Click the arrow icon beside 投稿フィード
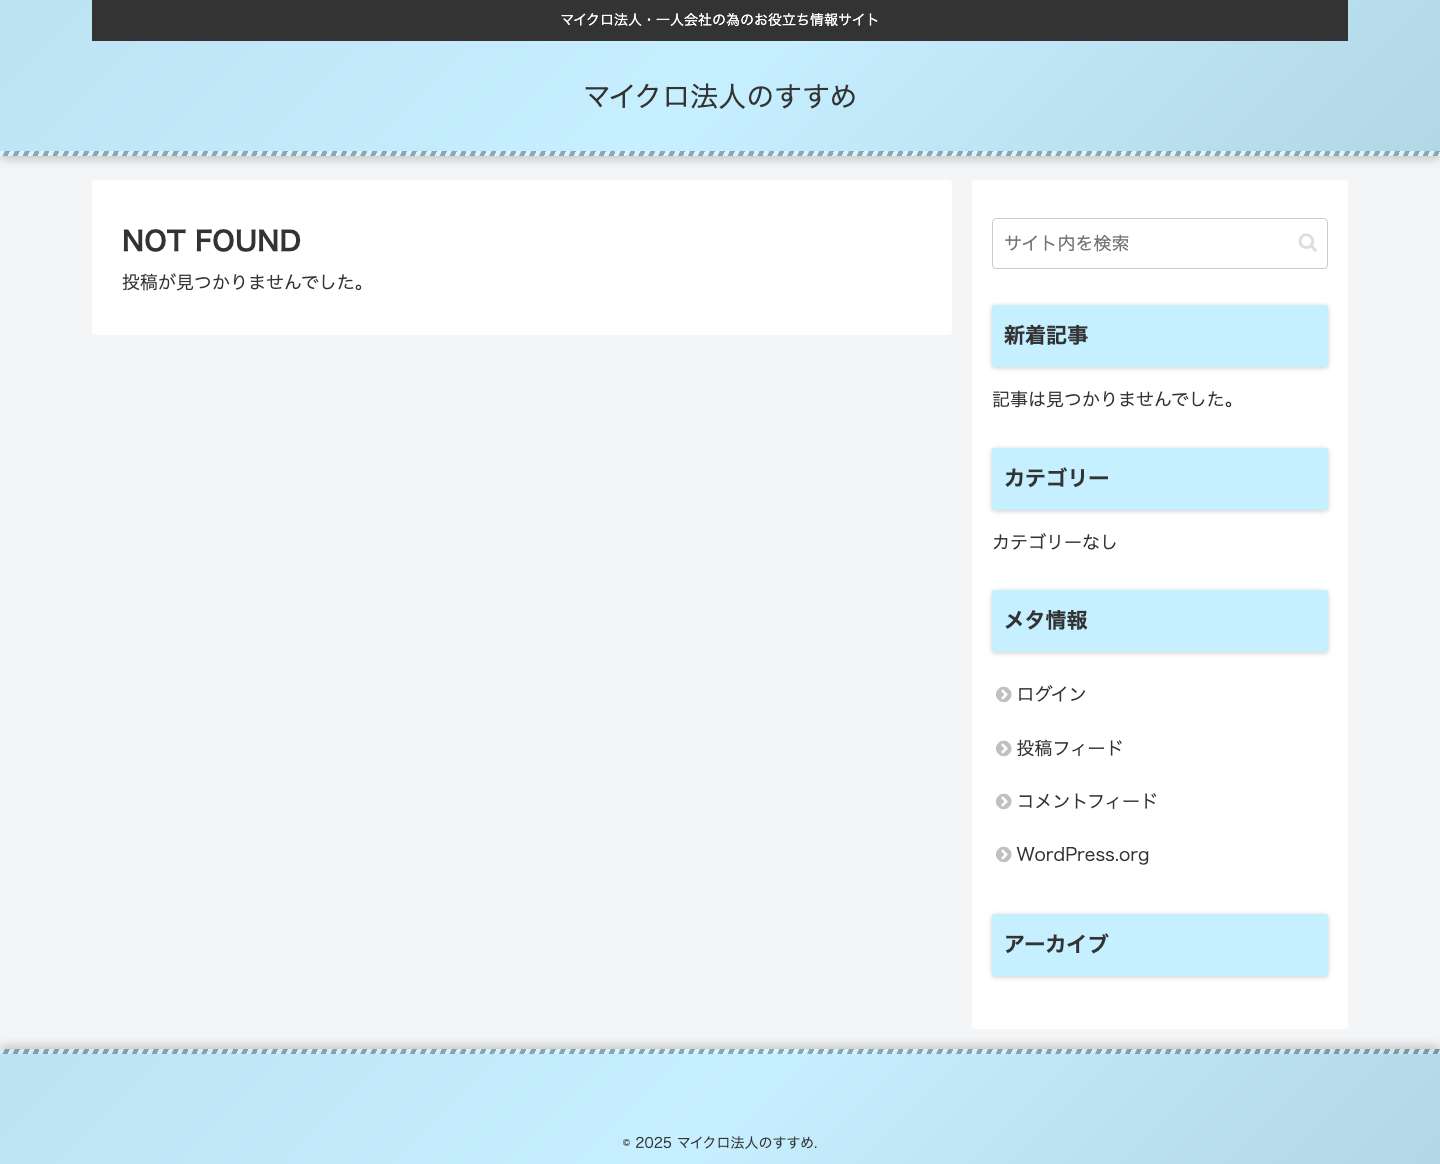The height and width of the screenshot is (1164, 1440). pyautogui.click(x=1003, y=748)
